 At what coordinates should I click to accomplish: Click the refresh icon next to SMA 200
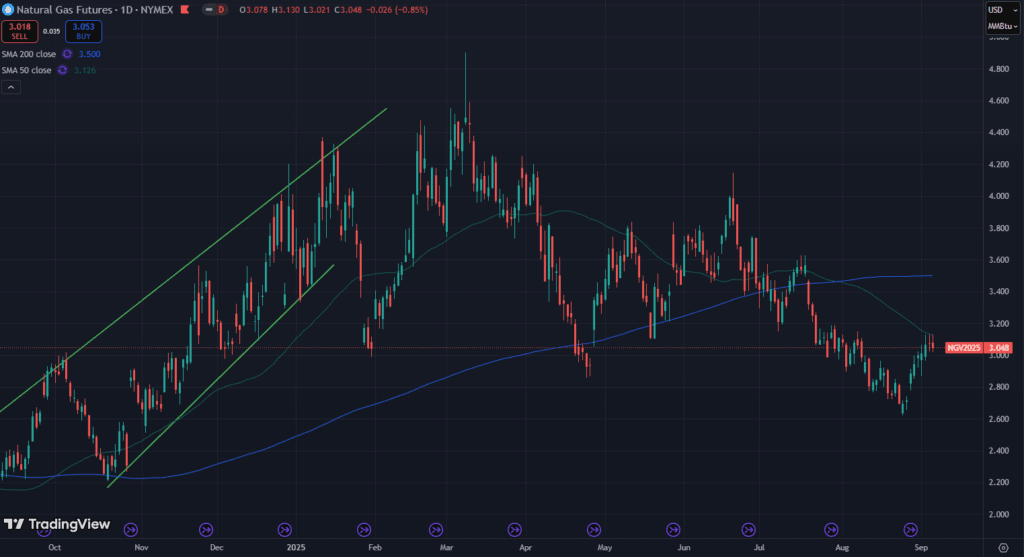coord(67,54)
